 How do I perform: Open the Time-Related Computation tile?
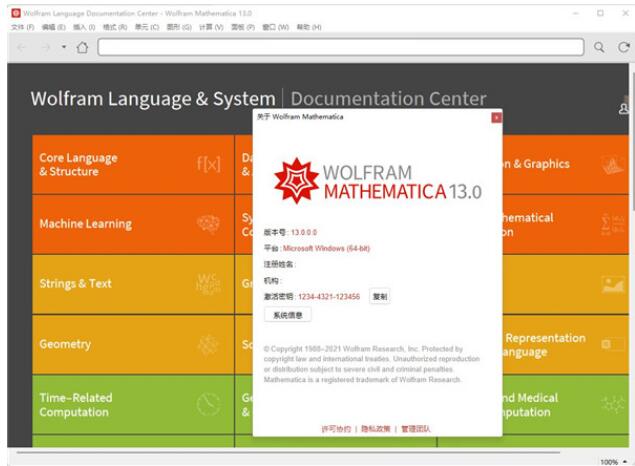[133, 404]
